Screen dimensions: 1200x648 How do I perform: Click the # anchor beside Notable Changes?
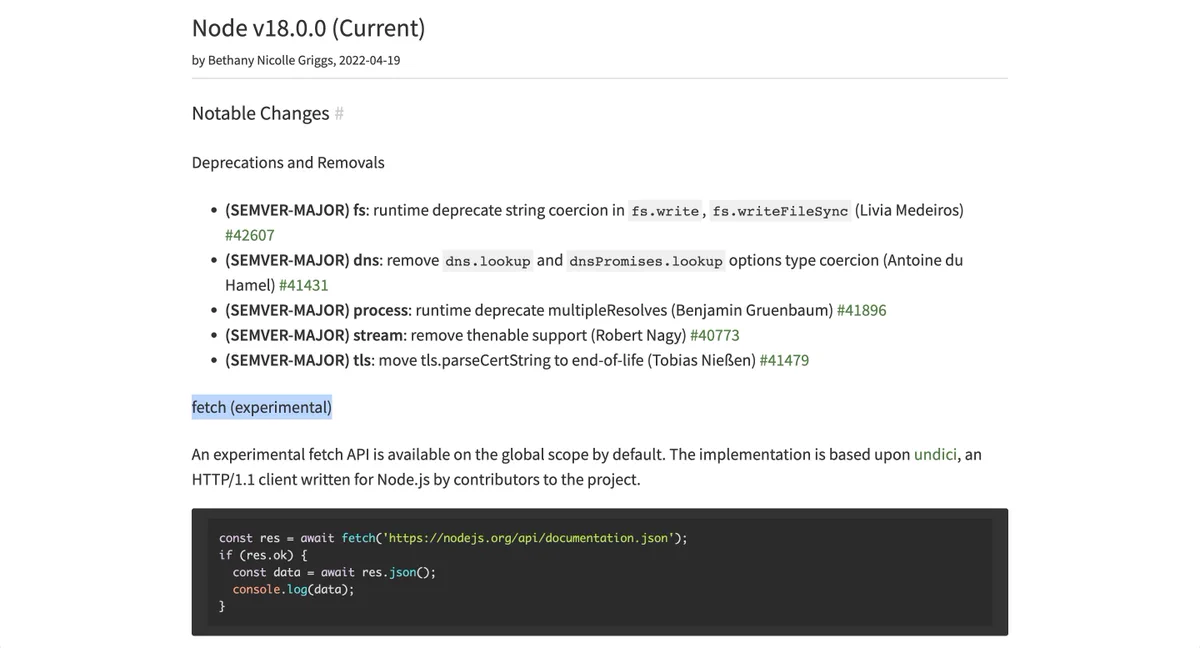(x=339, y=113)
